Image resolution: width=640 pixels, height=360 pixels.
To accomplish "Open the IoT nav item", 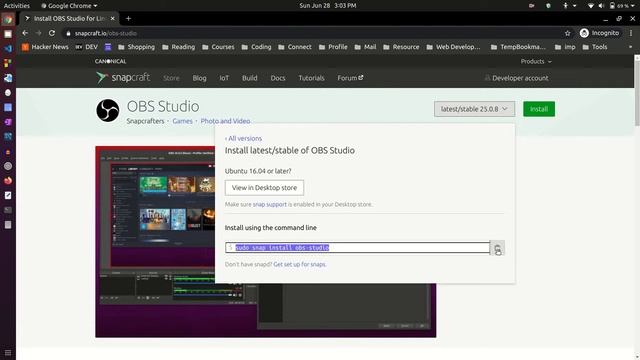I will 224,78.
